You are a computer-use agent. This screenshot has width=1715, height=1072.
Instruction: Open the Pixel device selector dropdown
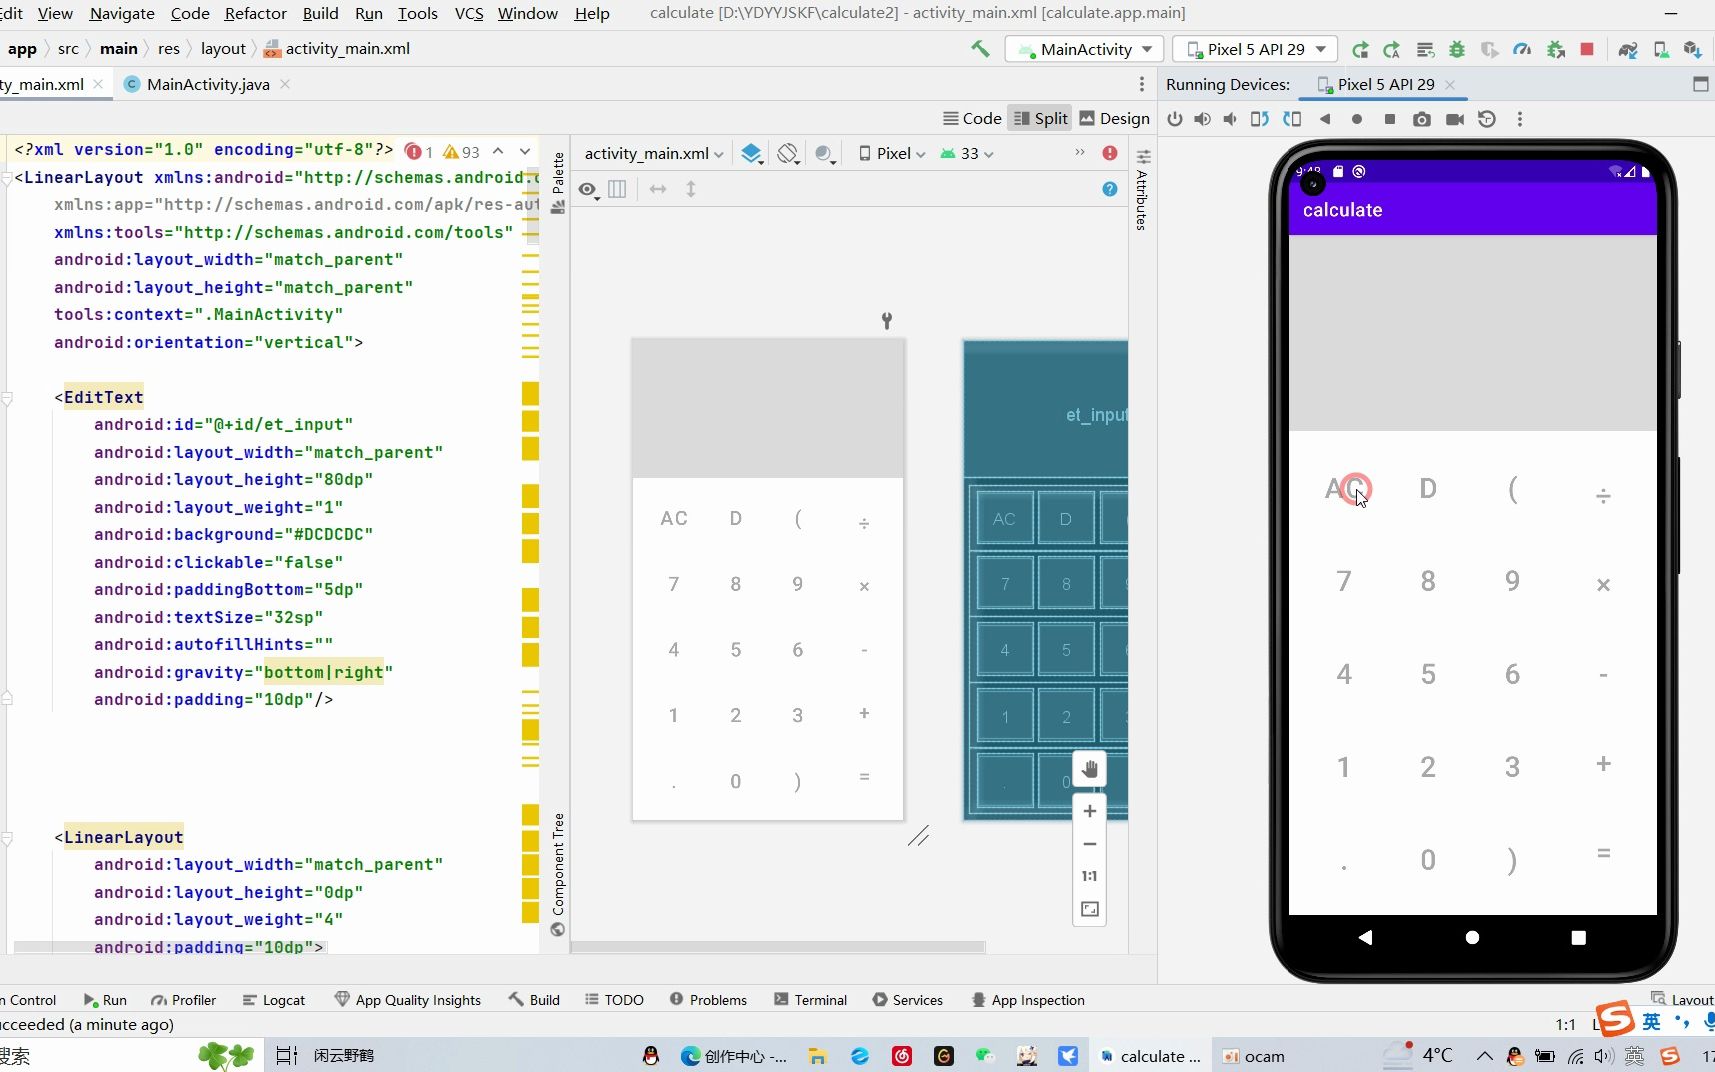[890, 153]
